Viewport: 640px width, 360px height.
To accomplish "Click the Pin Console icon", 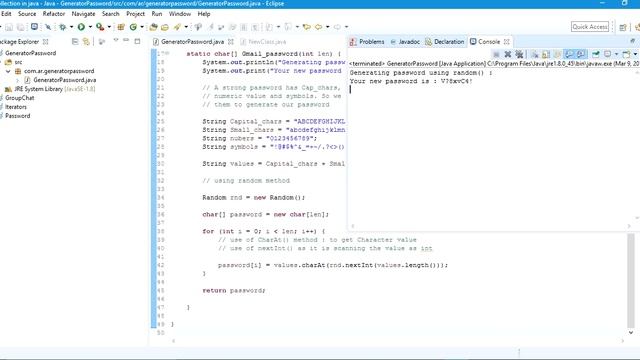I will click(x=596, y=54).
